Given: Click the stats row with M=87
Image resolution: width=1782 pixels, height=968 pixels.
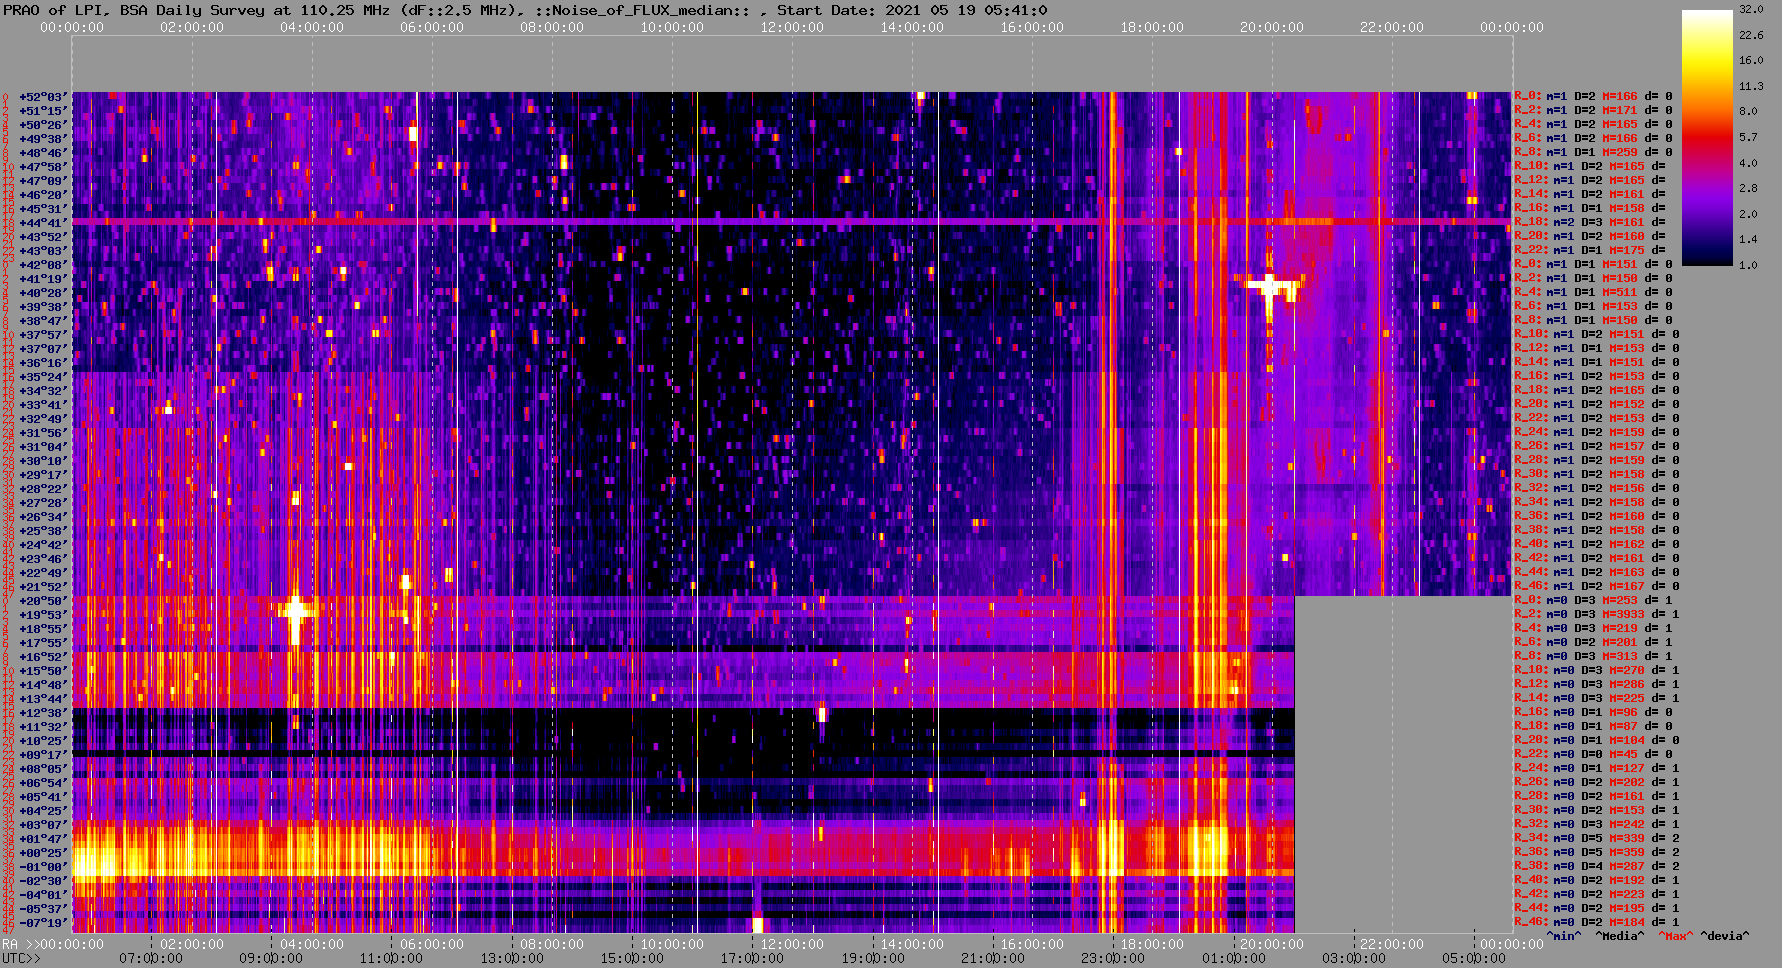Looking at the screenshot, I should click(1593, 727).
